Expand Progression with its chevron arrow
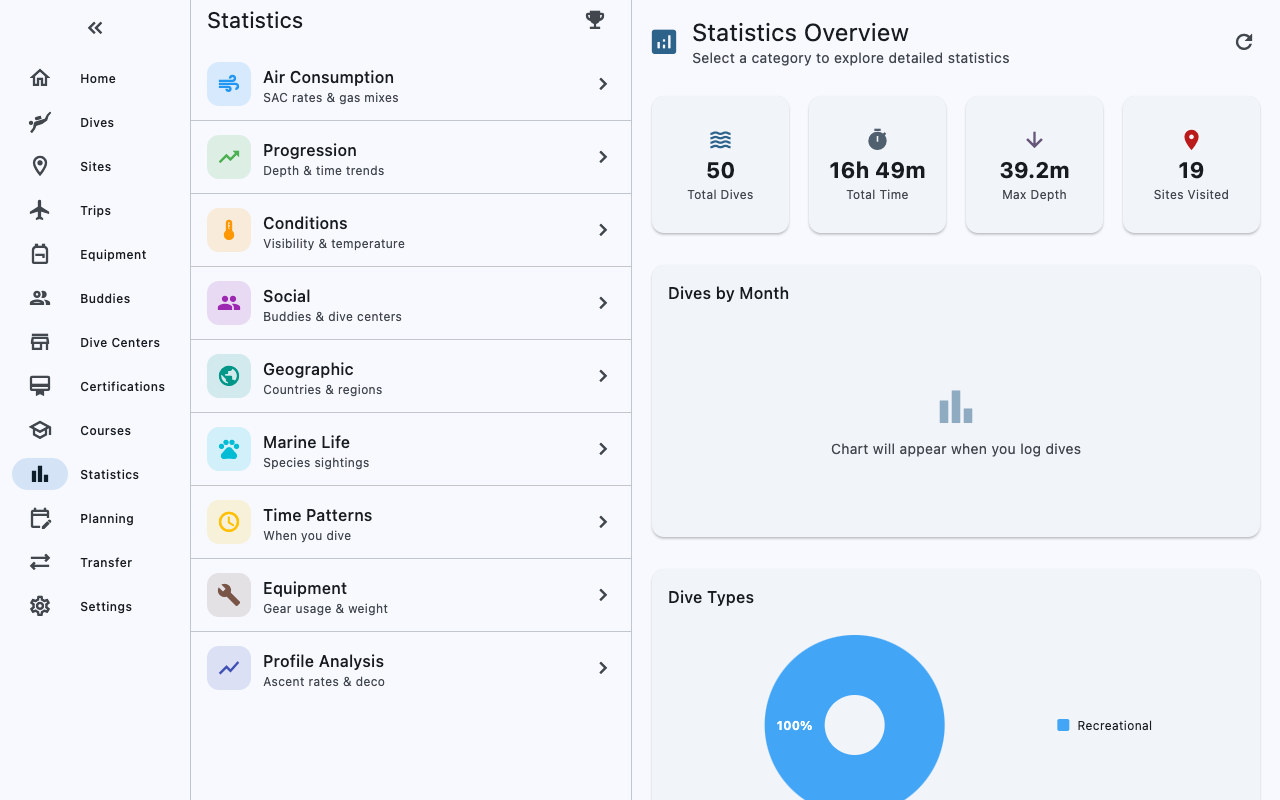 (x=603, y=157)
